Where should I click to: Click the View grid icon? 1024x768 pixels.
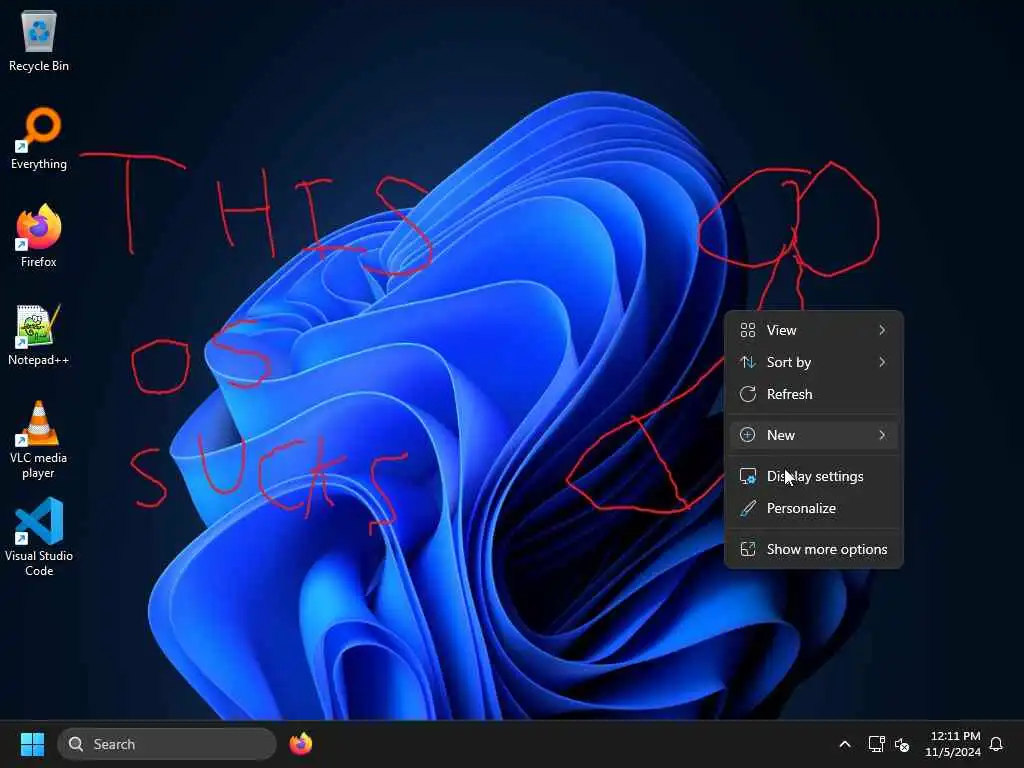pos(748,330)
